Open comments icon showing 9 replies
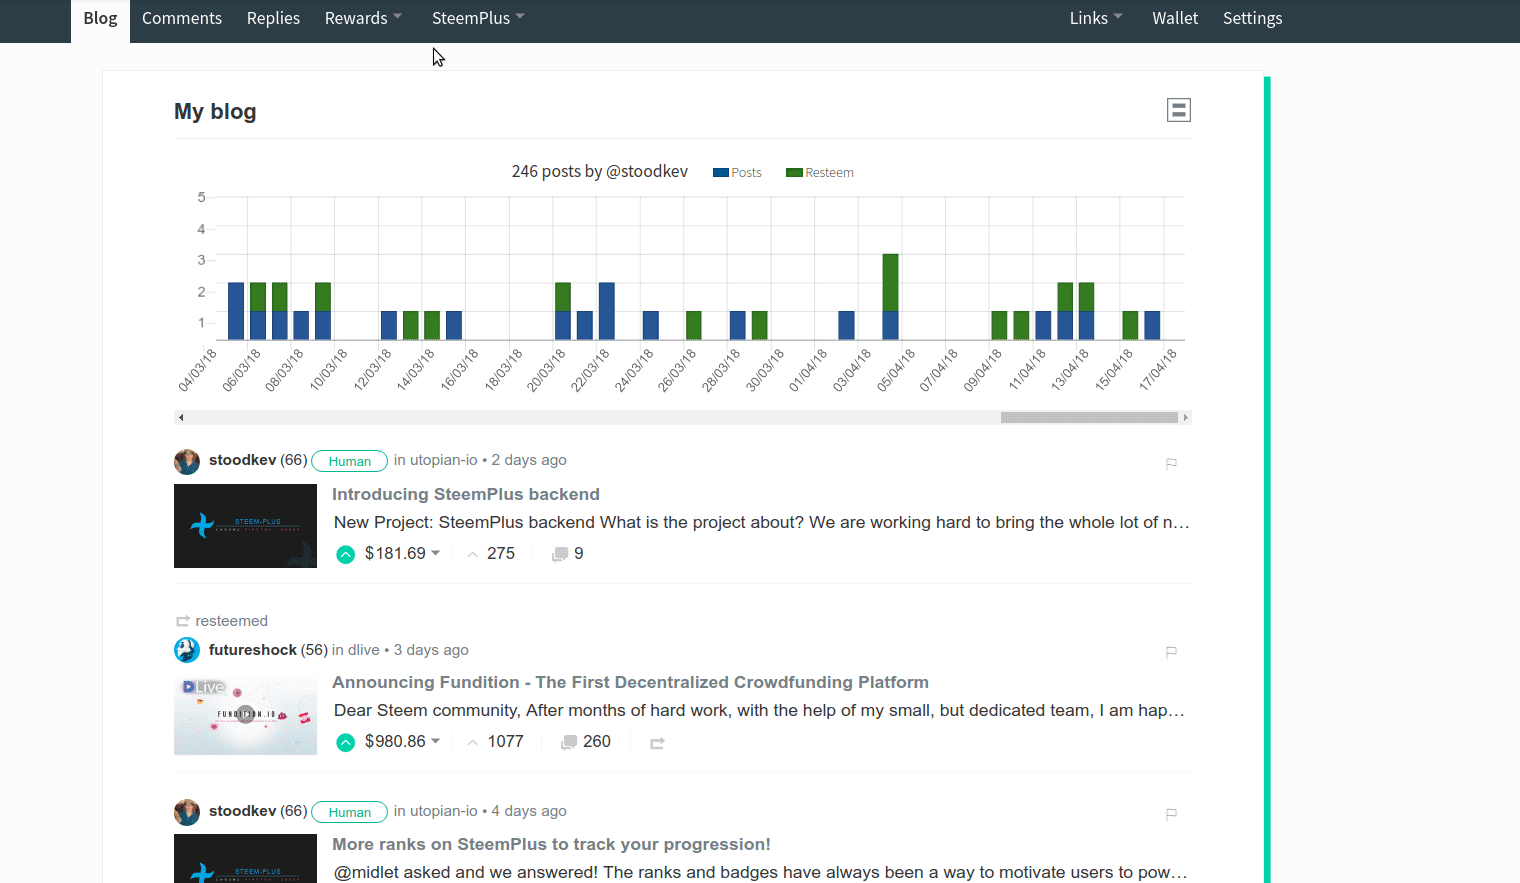 point(560,554)
